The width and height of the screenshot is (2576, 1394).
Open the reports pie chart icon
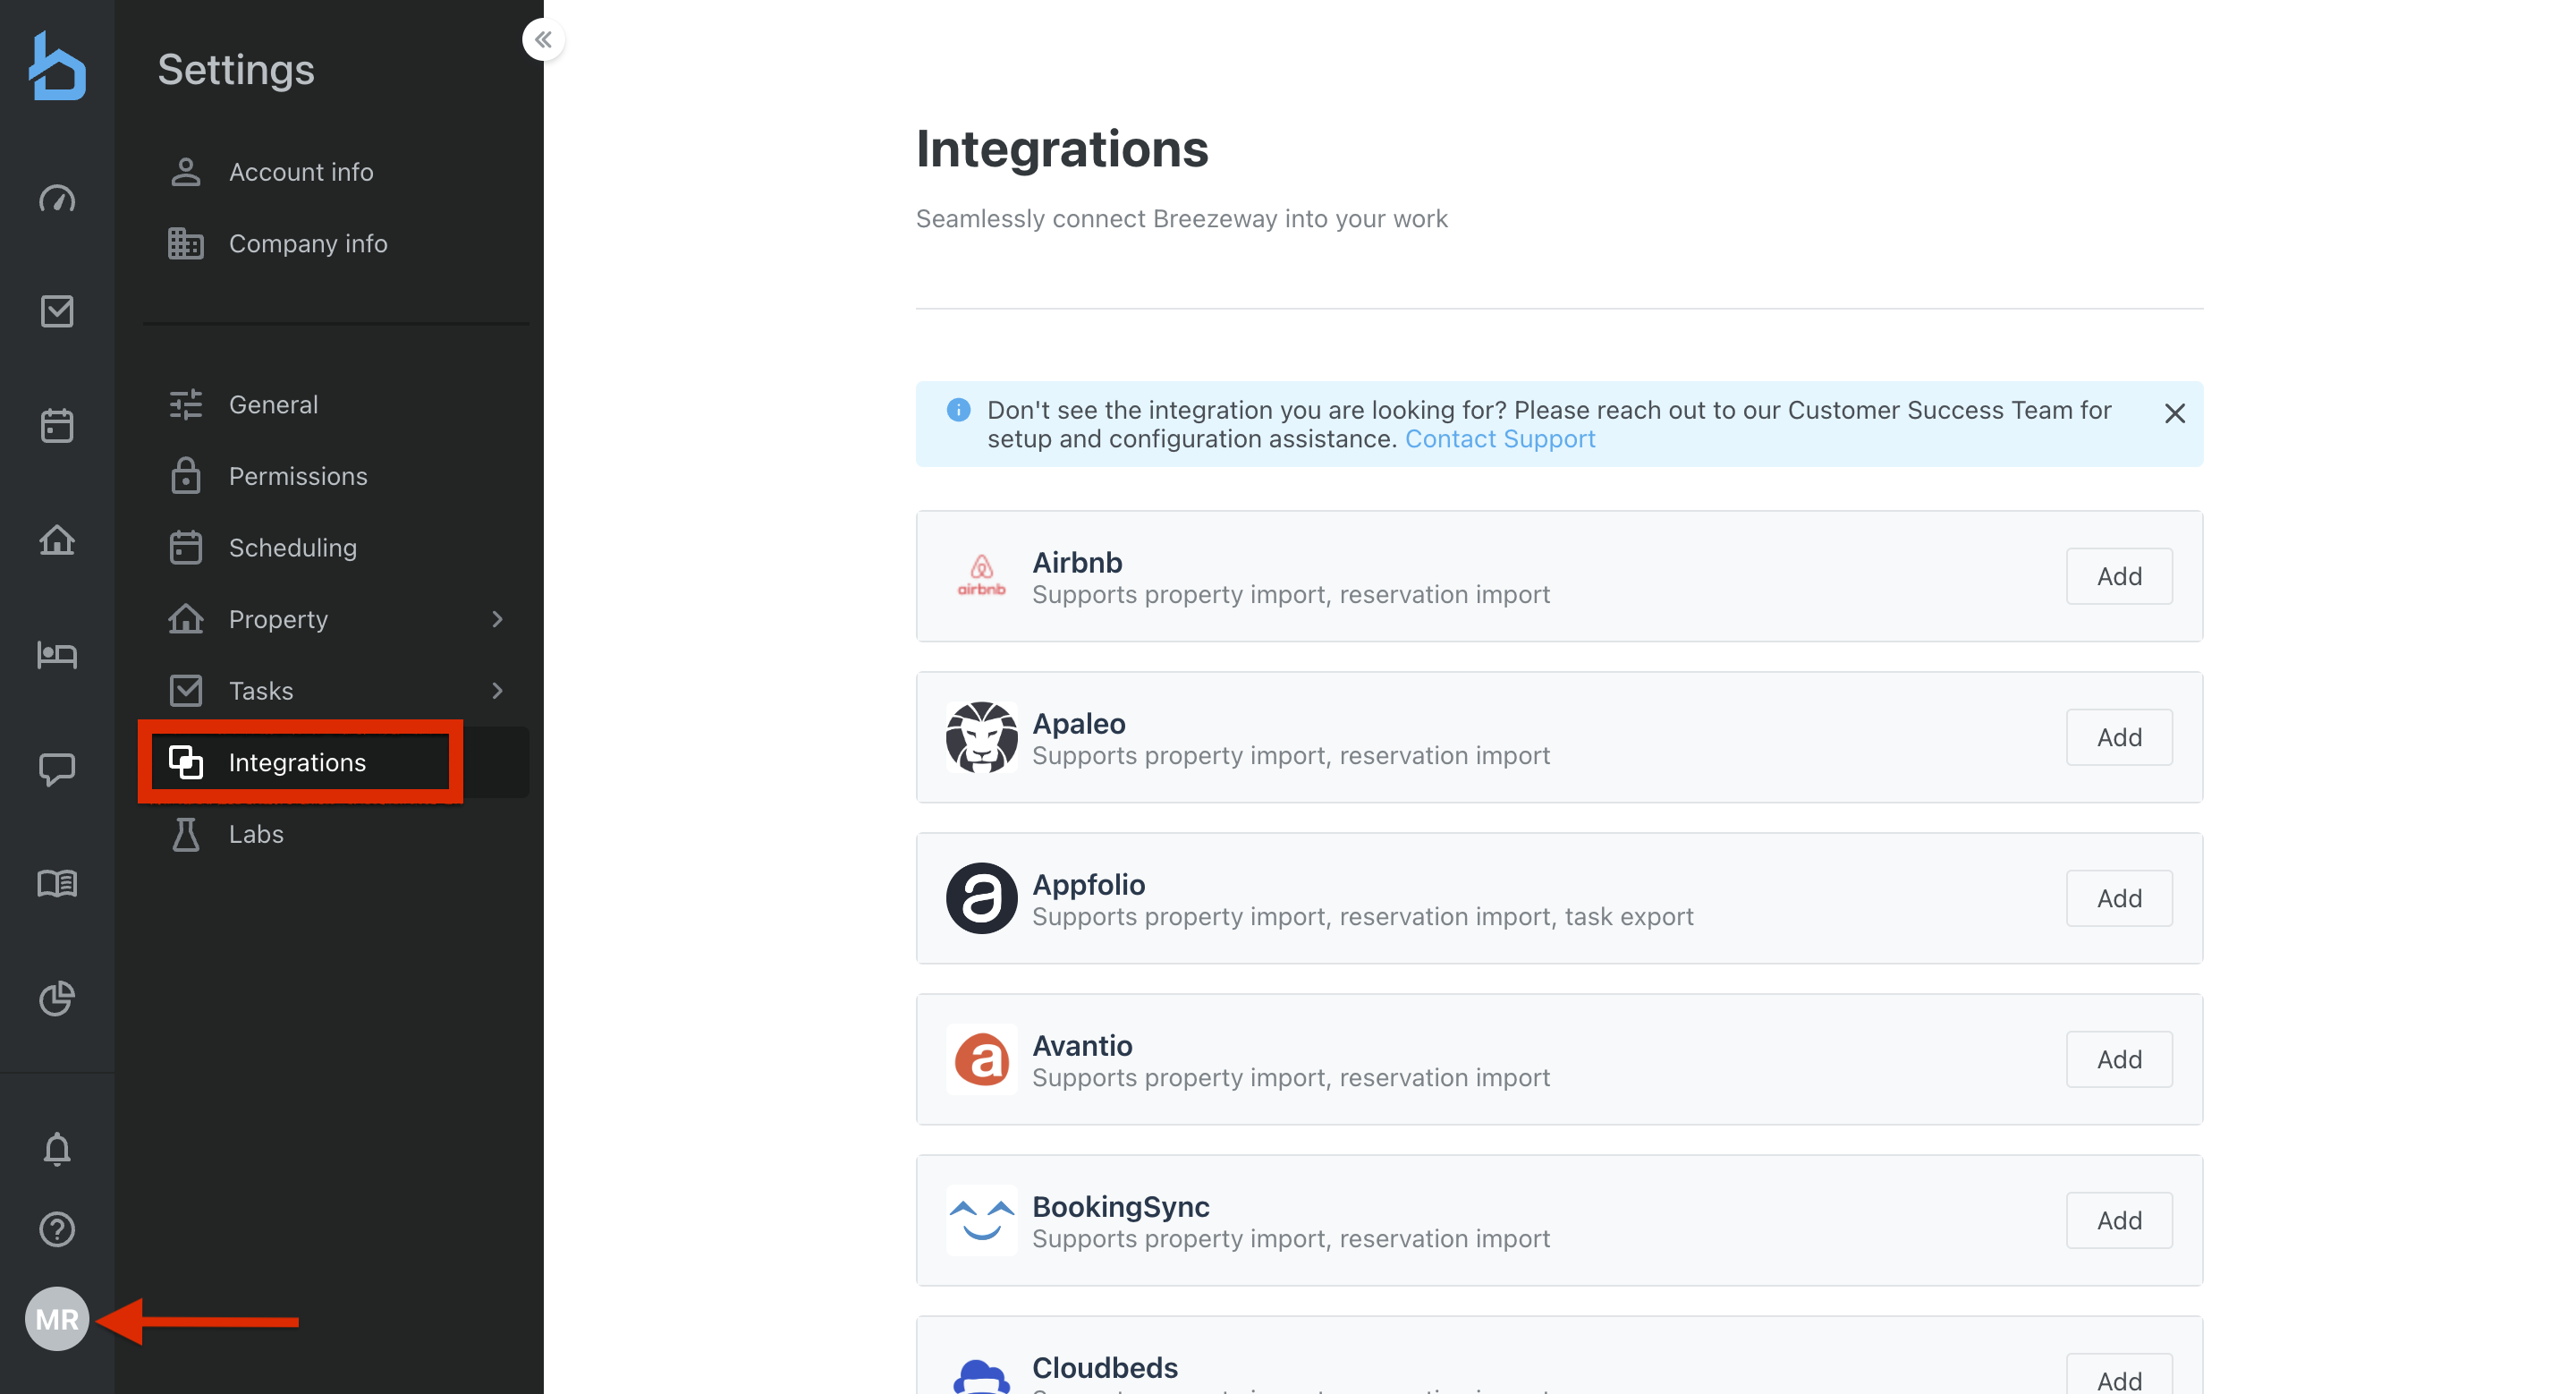click(x=57, y=997)
